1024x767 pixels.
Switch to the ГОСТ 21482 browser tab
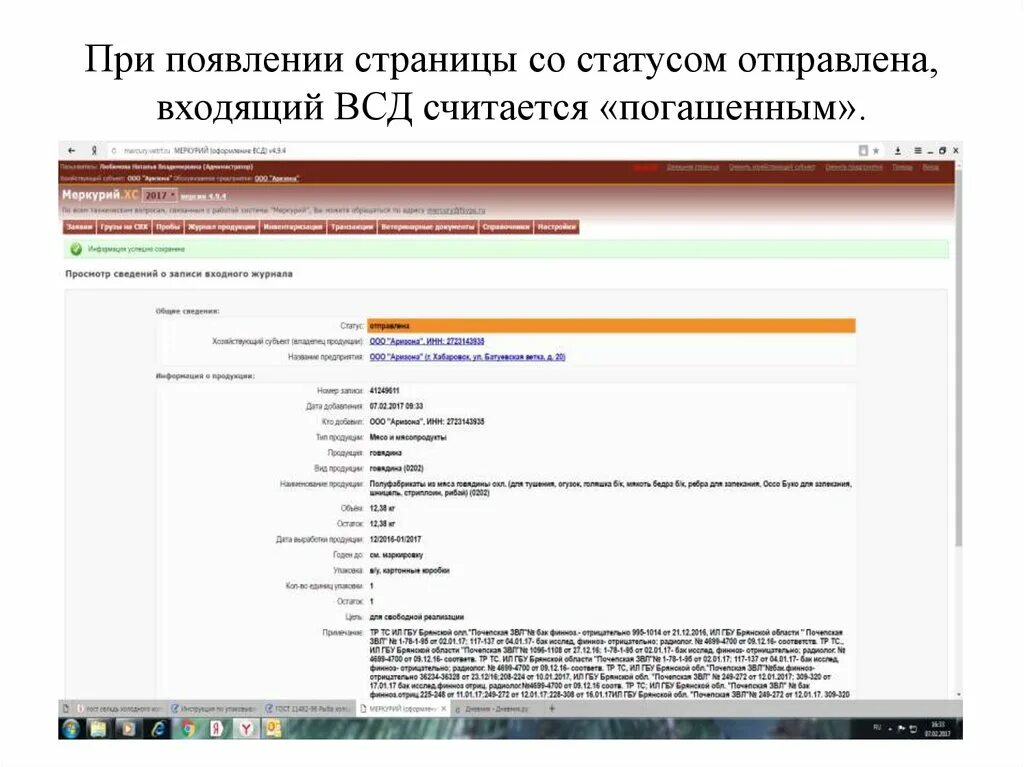307,708
